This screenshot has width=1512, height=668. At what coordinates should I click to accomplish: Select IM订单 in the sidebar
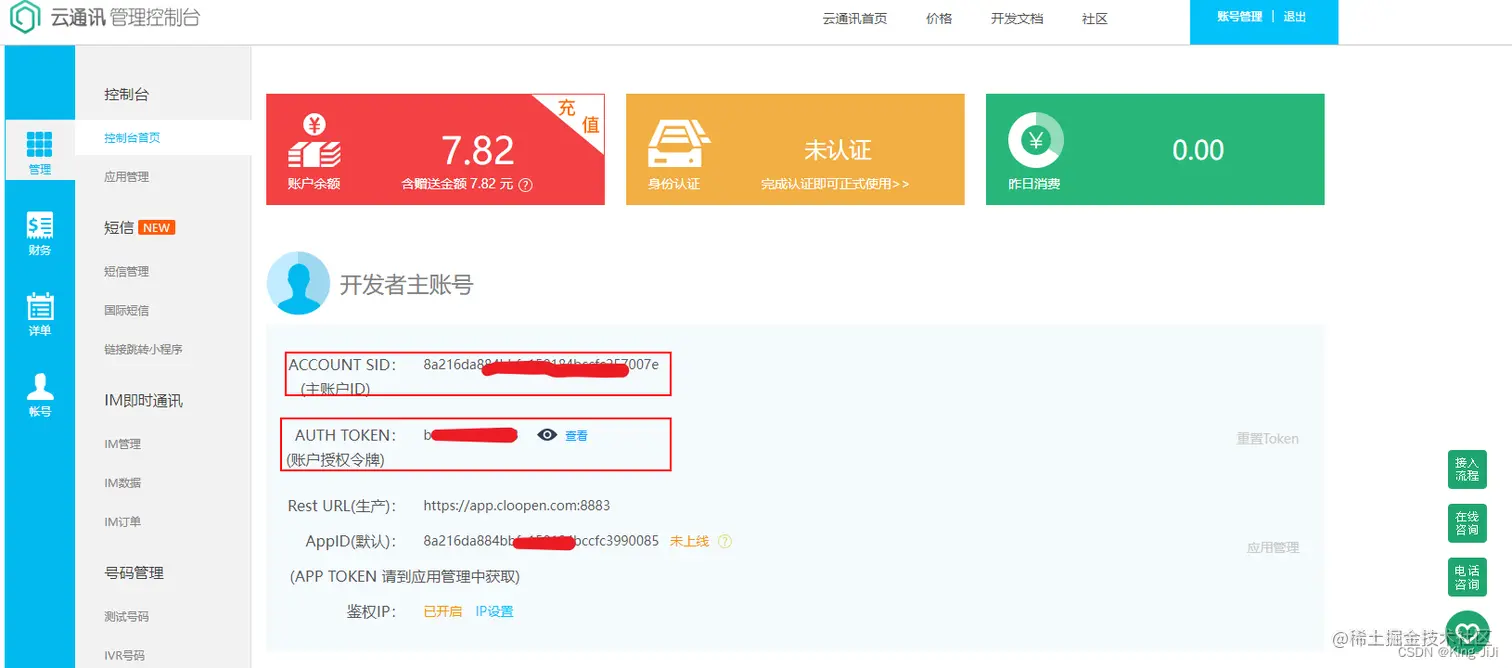tap(123, 522)
